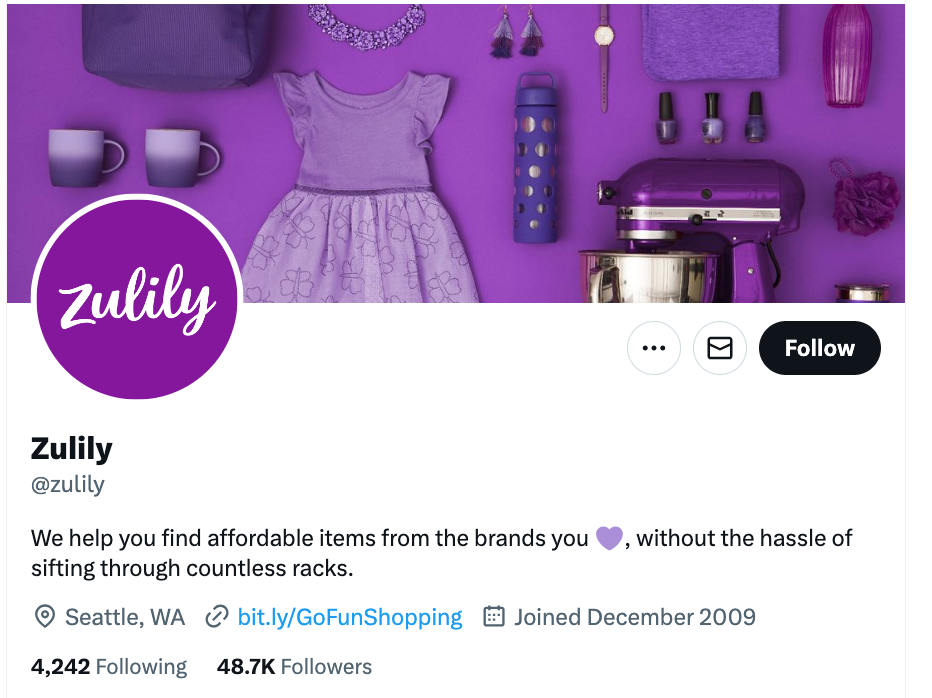Click the Zulily display name
932x698 pixels.
(x=71, y=449)
